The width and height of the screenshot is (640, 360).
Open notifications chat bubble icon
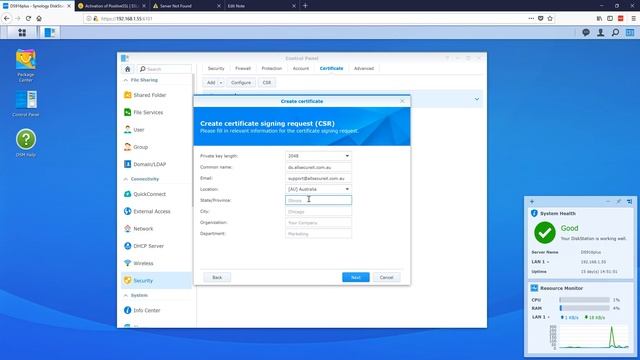(x=586, y=33)
